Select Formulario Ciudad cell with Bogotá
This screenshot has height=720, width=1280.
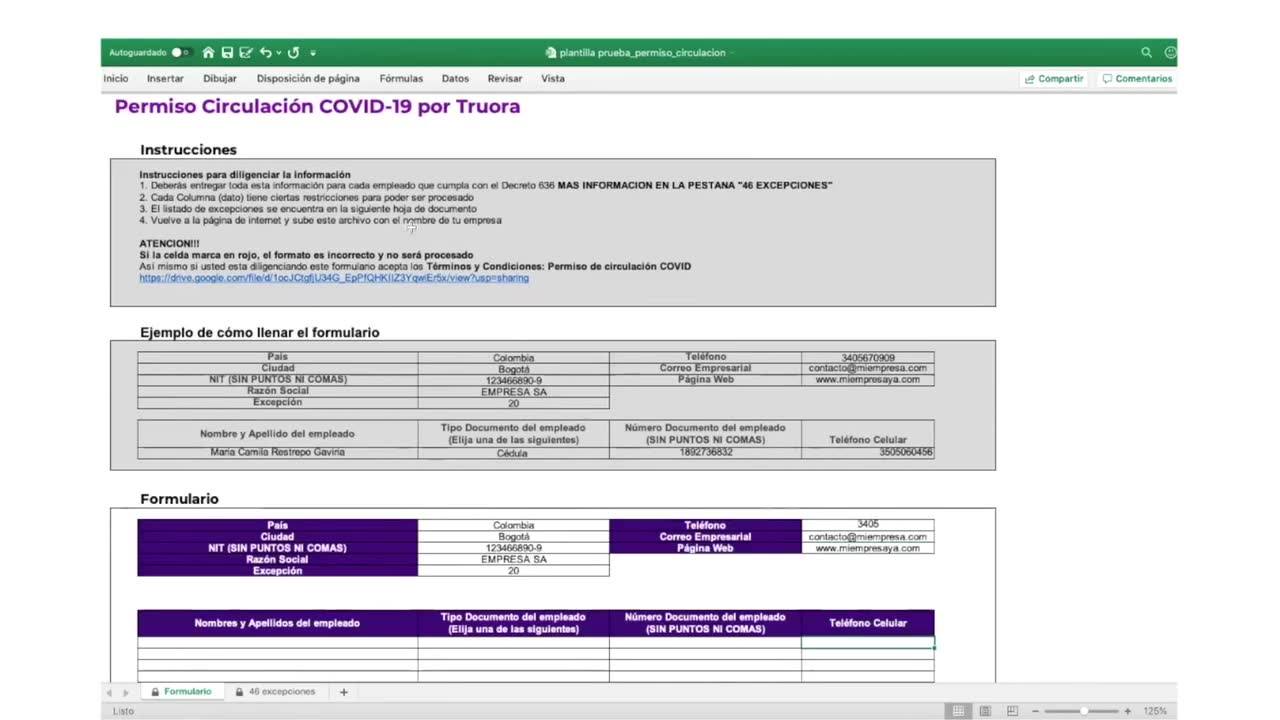pyautogui.click(x=513, y=537)
